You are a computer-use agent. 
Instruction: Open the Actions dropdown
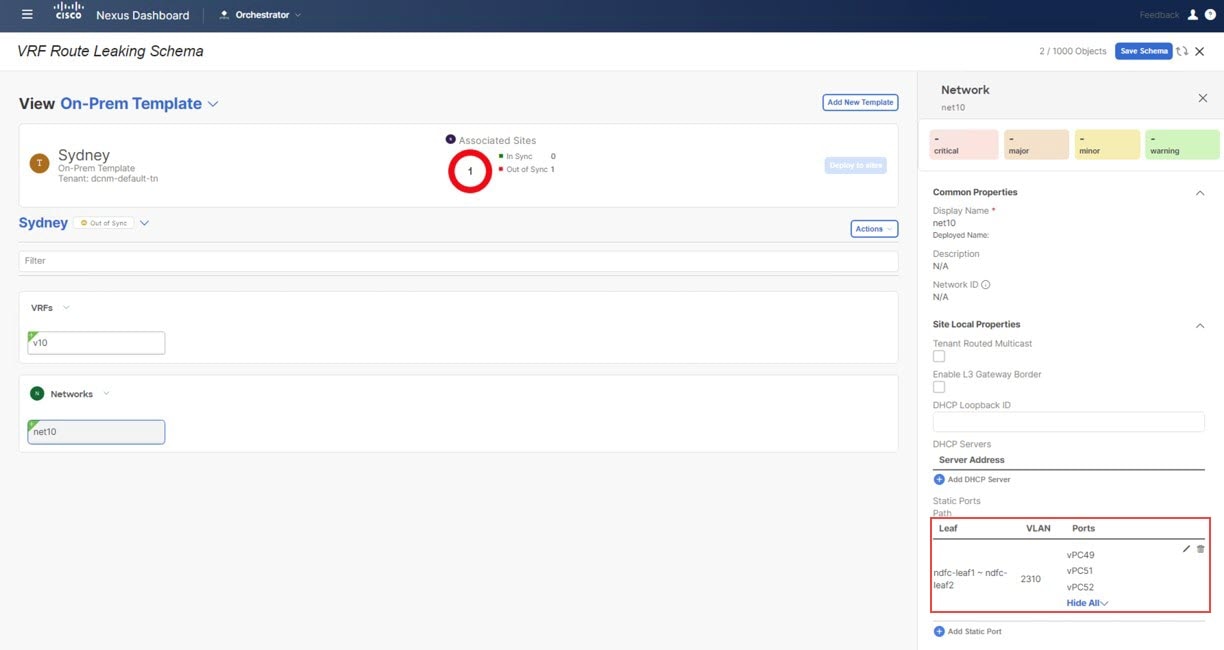(x=874, y=229)
